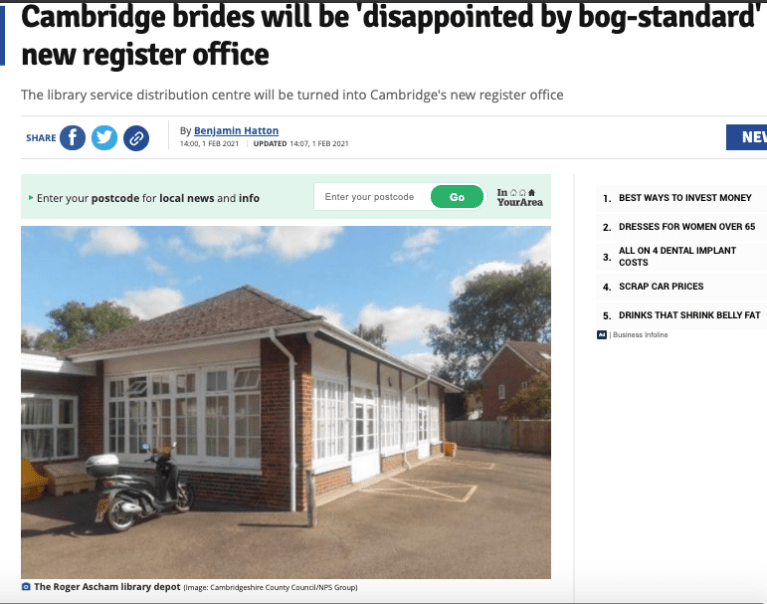Open All on 4 Dental Implant Costs
767x604 pixels.
pyautogui.click(x=677, y=256)
